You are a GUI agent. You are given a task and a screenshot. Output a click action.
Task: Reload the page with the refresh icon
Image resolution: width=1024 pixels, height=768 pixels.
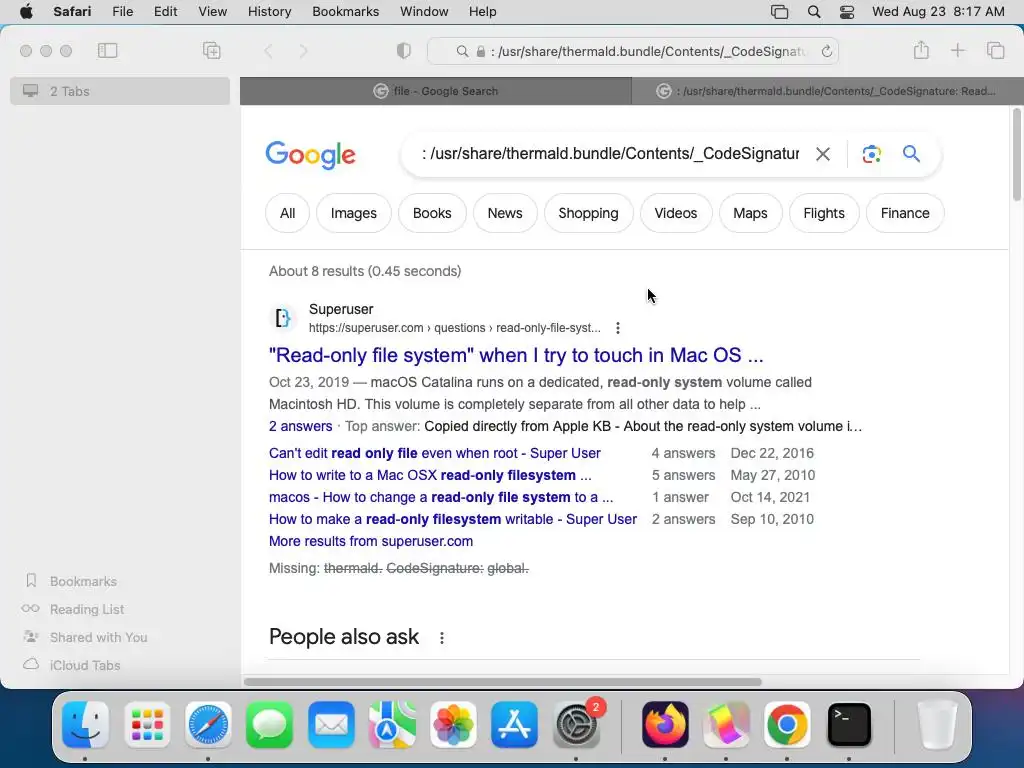(826, 51)
